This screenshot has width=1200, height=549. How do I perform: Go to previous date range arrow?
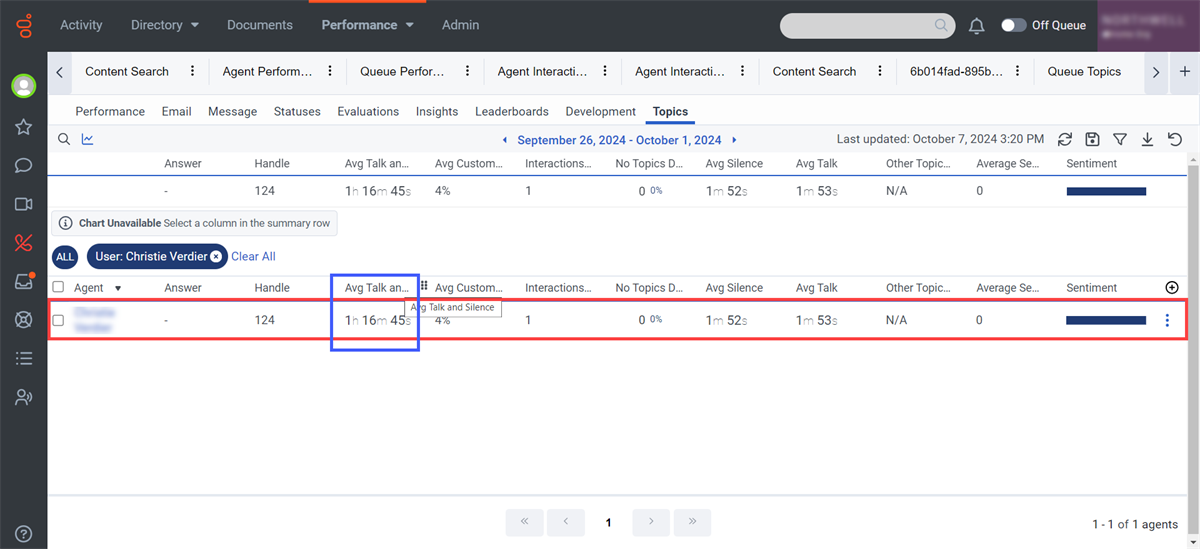tap(505, 140)
